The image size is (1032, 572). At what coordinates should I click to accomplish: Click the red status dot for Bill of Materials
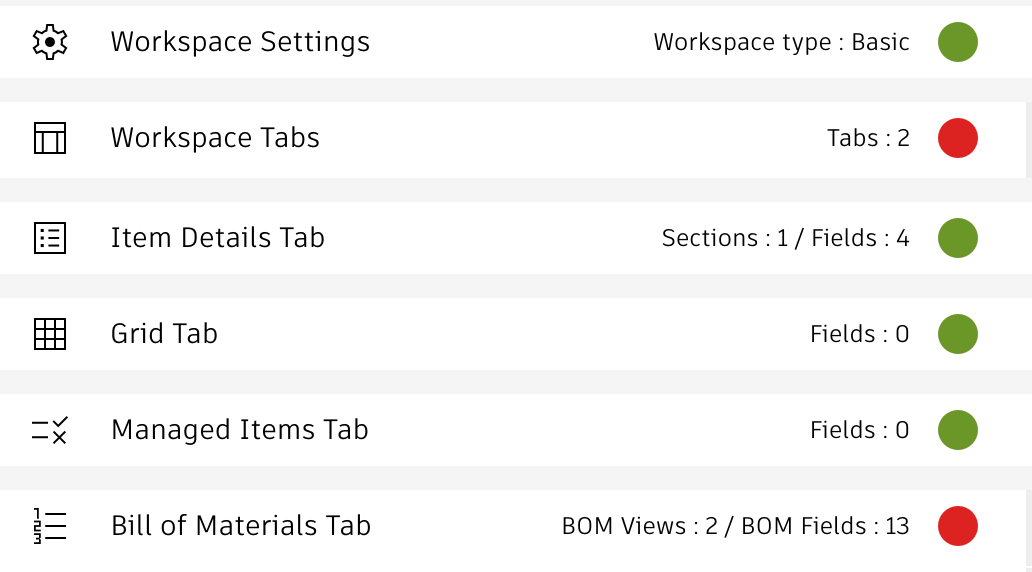pyautogui.click(x=957, y=526)
